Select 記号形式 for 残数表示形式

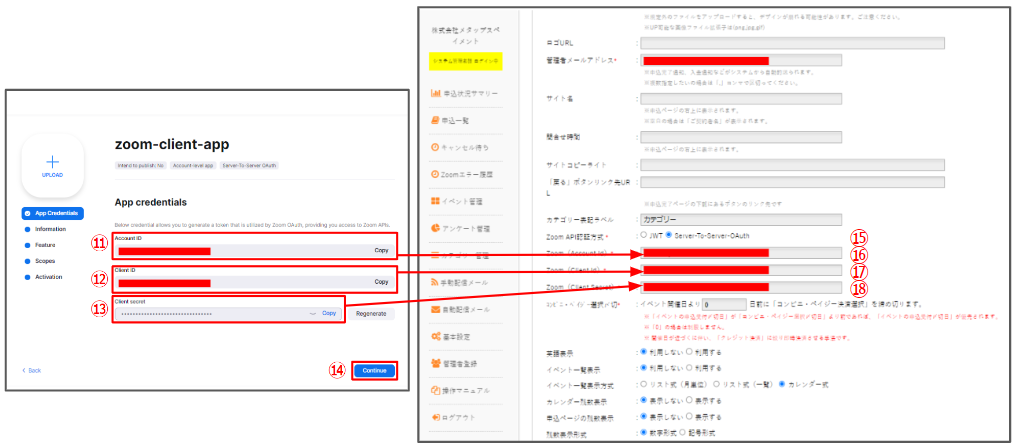[682, 432]
